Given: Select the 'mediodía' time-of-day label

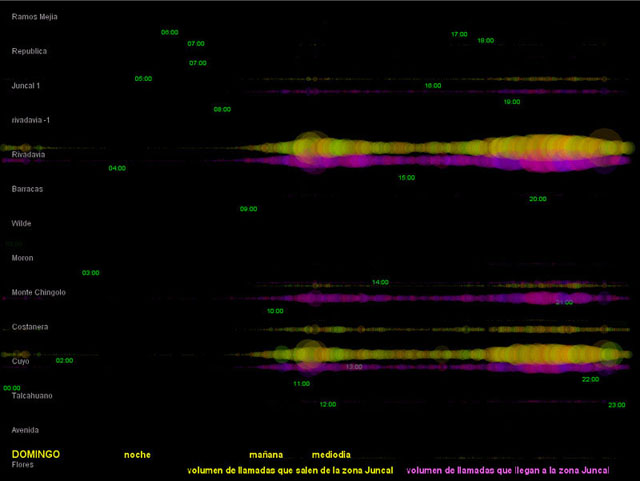Looking at the screenshot, I should tap(331, 455).
